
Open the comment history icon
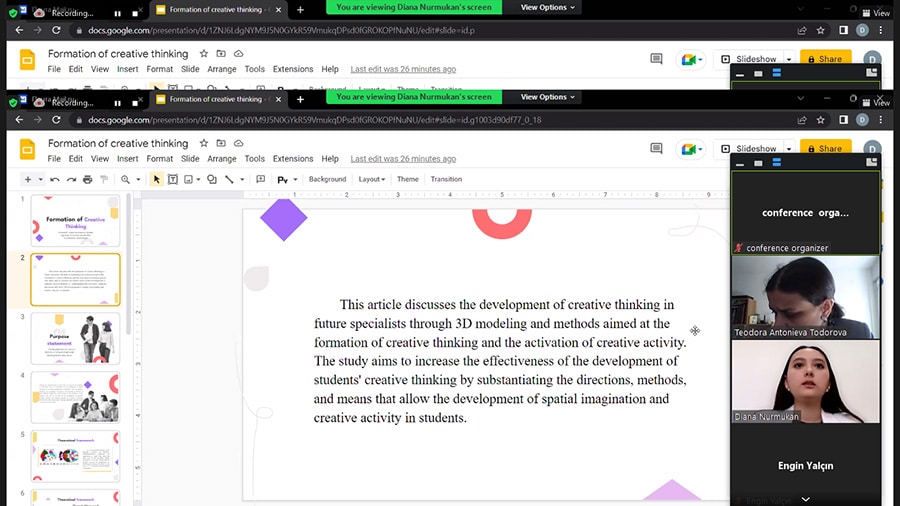tap(656, 149)
